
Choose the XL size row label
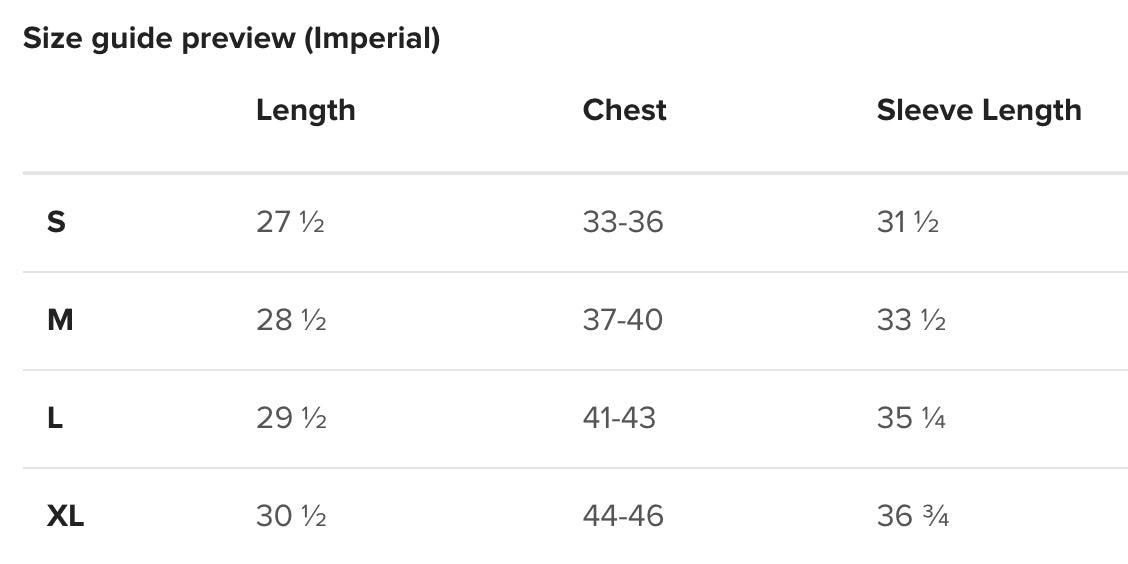pos(66,516)
